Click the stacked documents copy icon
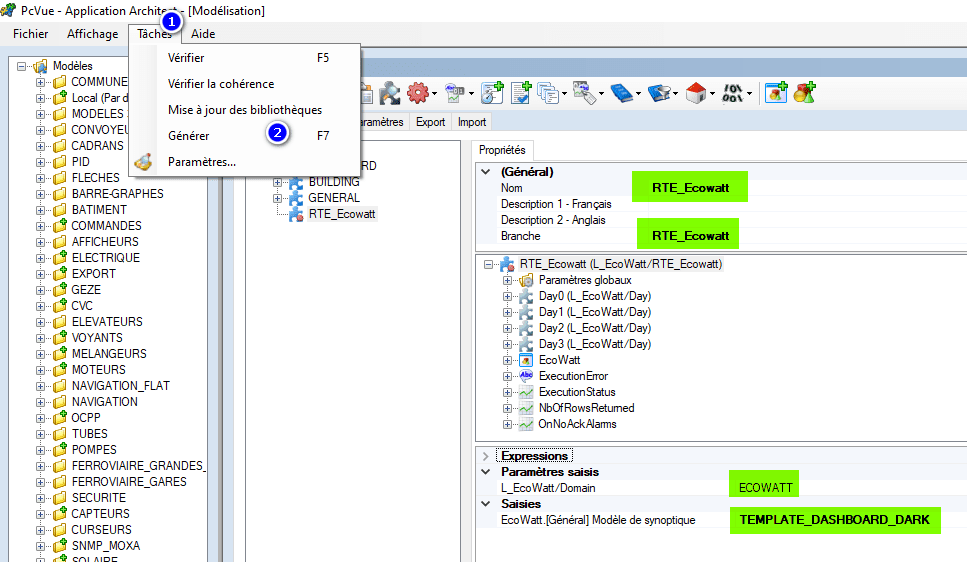967x562 pixels. pyautogui.click(x=548, y=93)
